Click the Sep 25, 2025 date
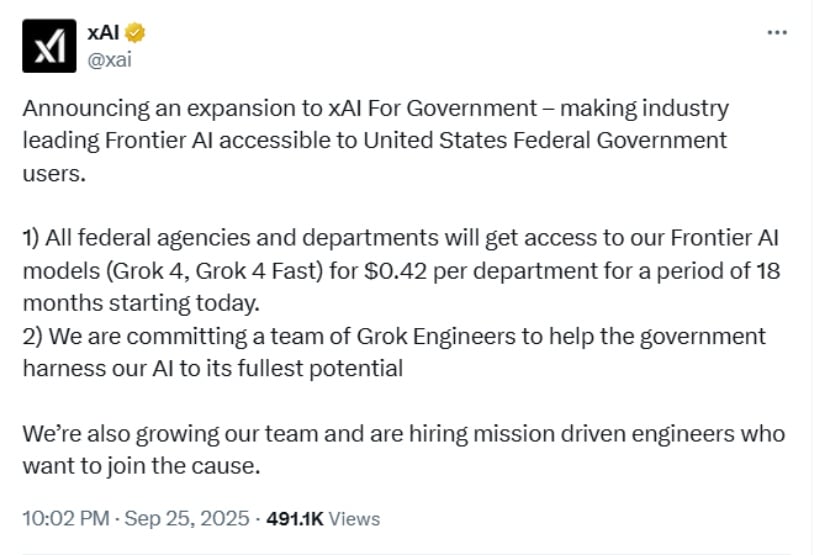Screen dimensions: 825x555 (187, 519)
